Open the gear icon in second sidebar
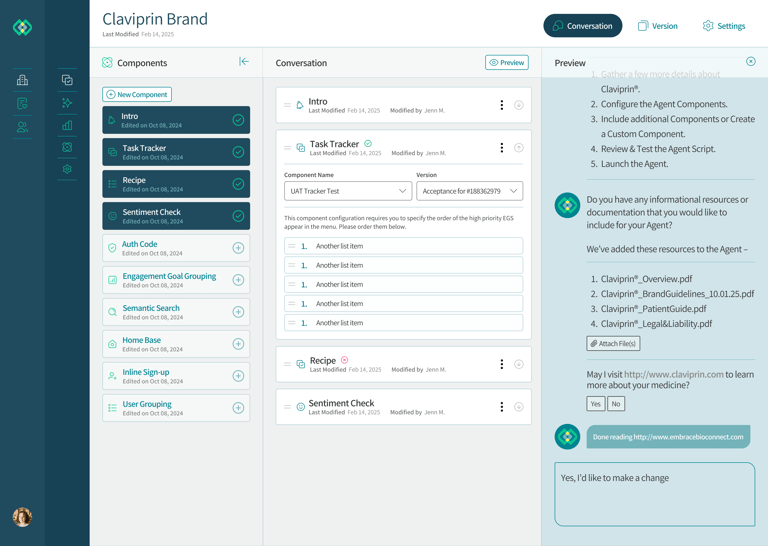This screenshot has height=546, width=768. [x=67, y=169]
